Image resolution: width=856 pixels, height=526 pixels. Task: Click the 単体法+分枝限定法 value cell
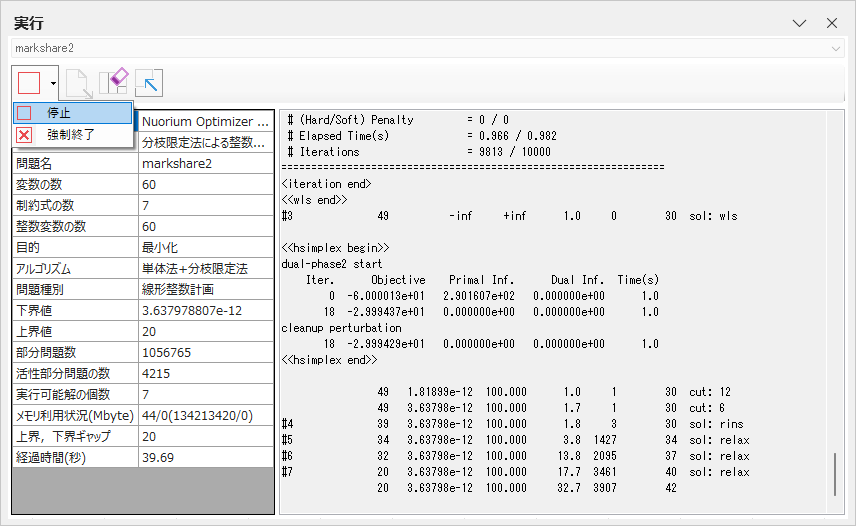click(206, 268)
